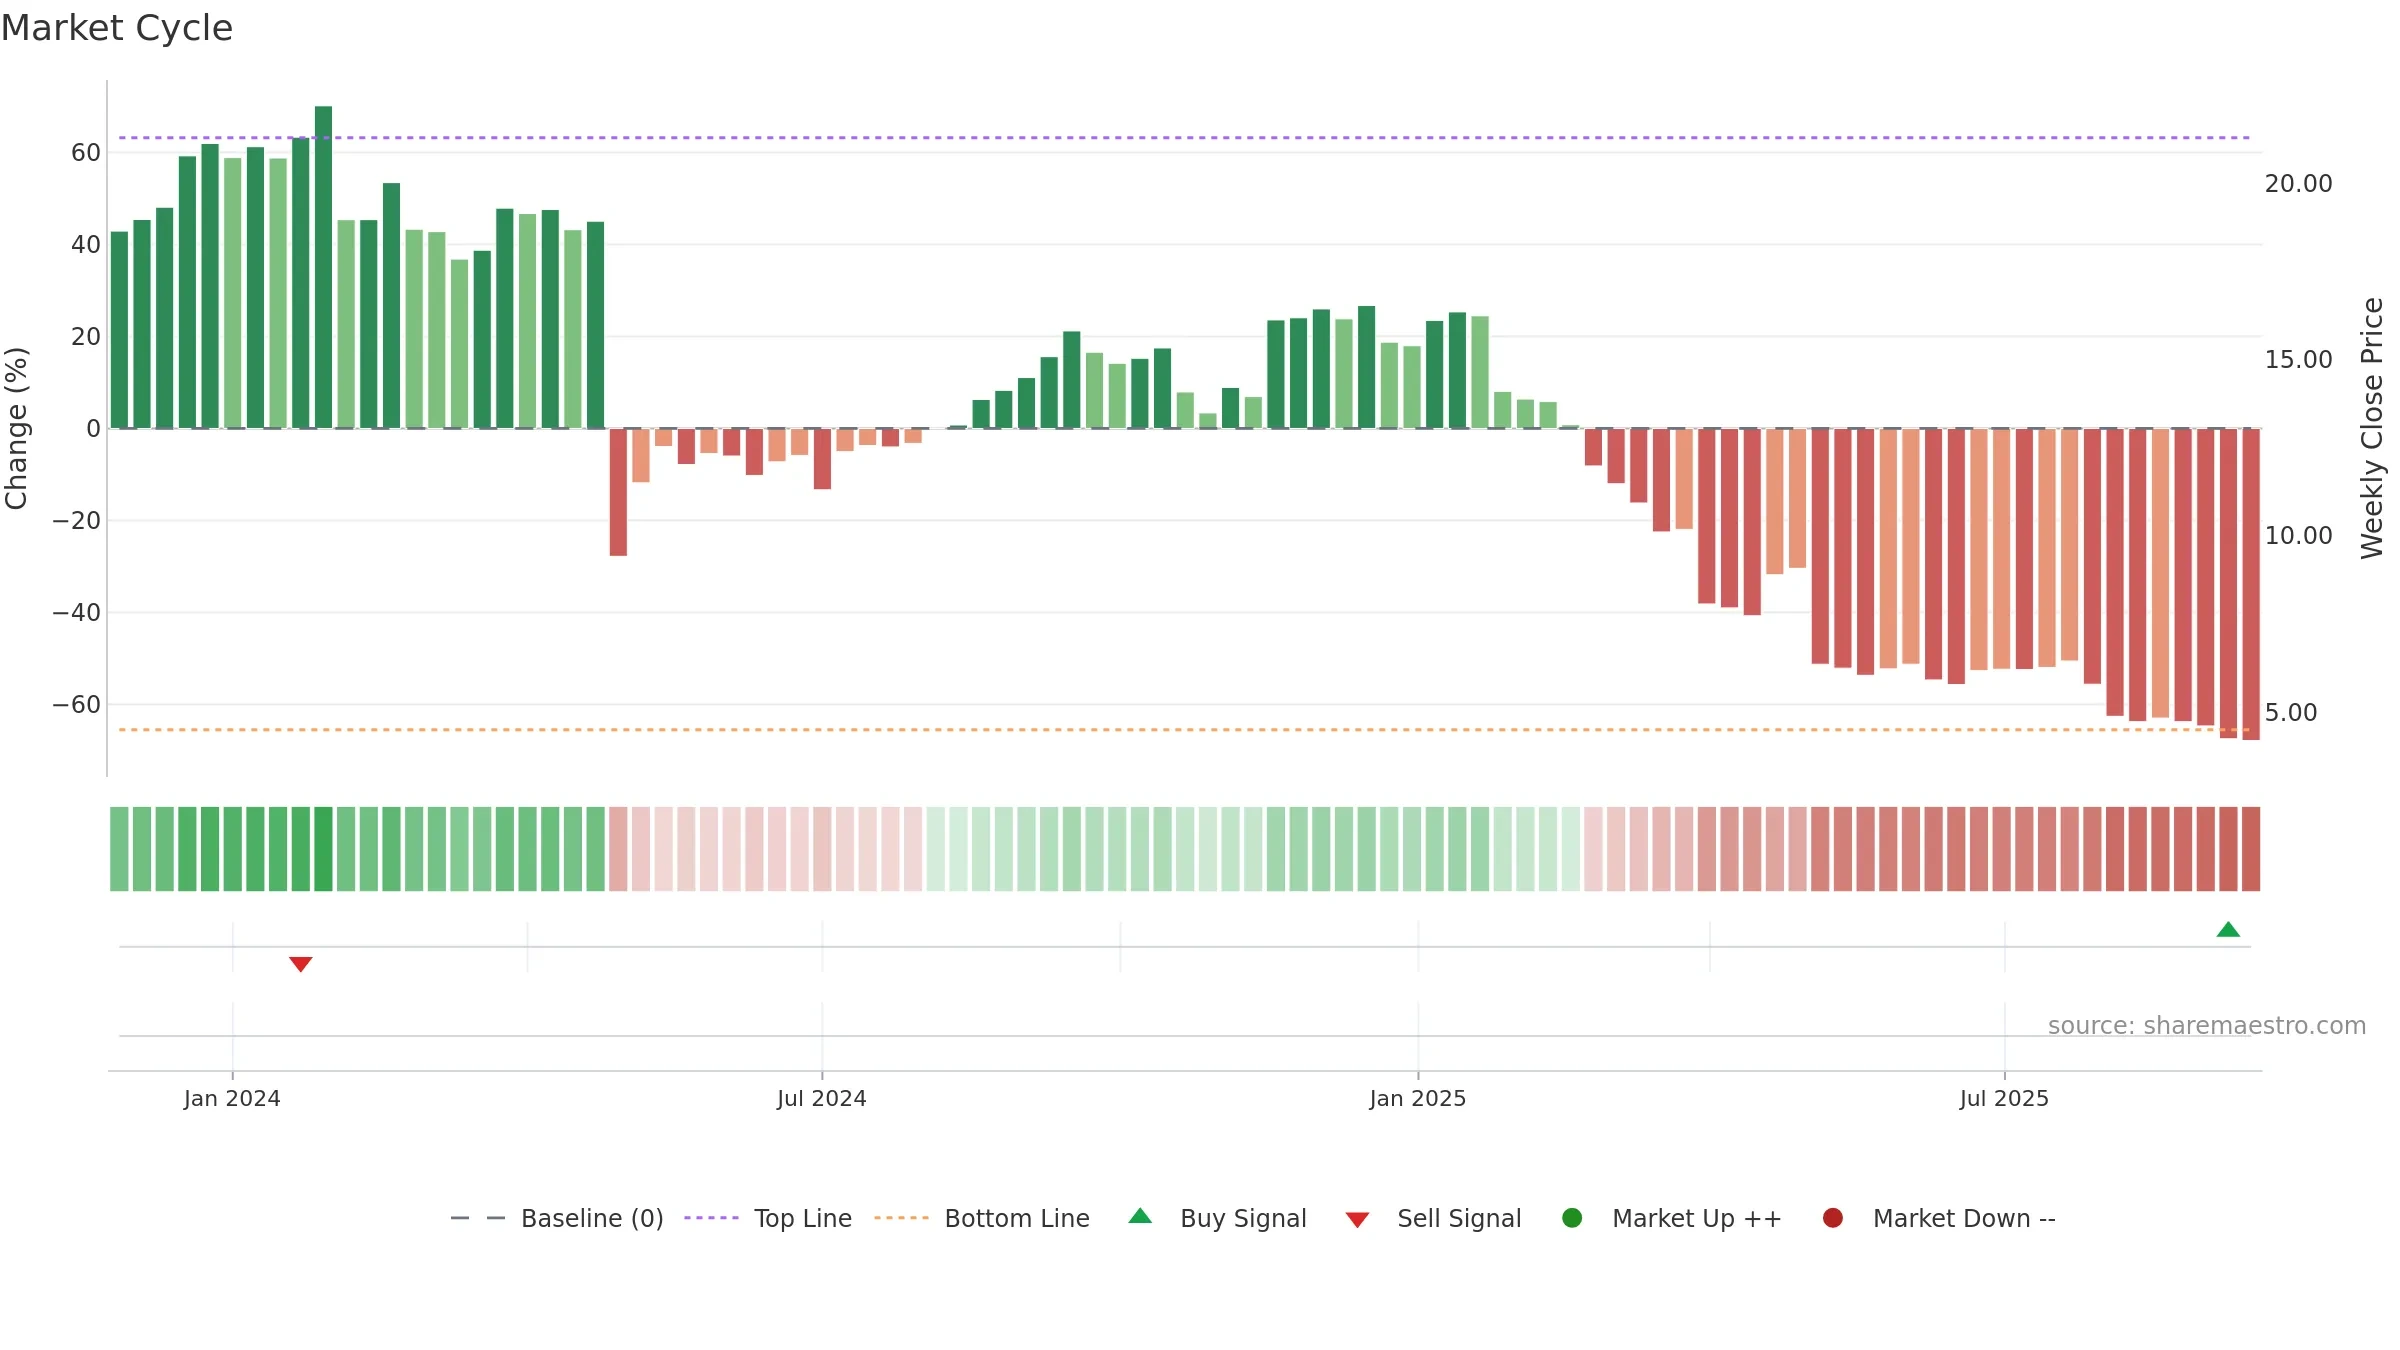Click the '−40' left axis tick label
This screenshot has width=2400, height=1350.
click(77, 613)
